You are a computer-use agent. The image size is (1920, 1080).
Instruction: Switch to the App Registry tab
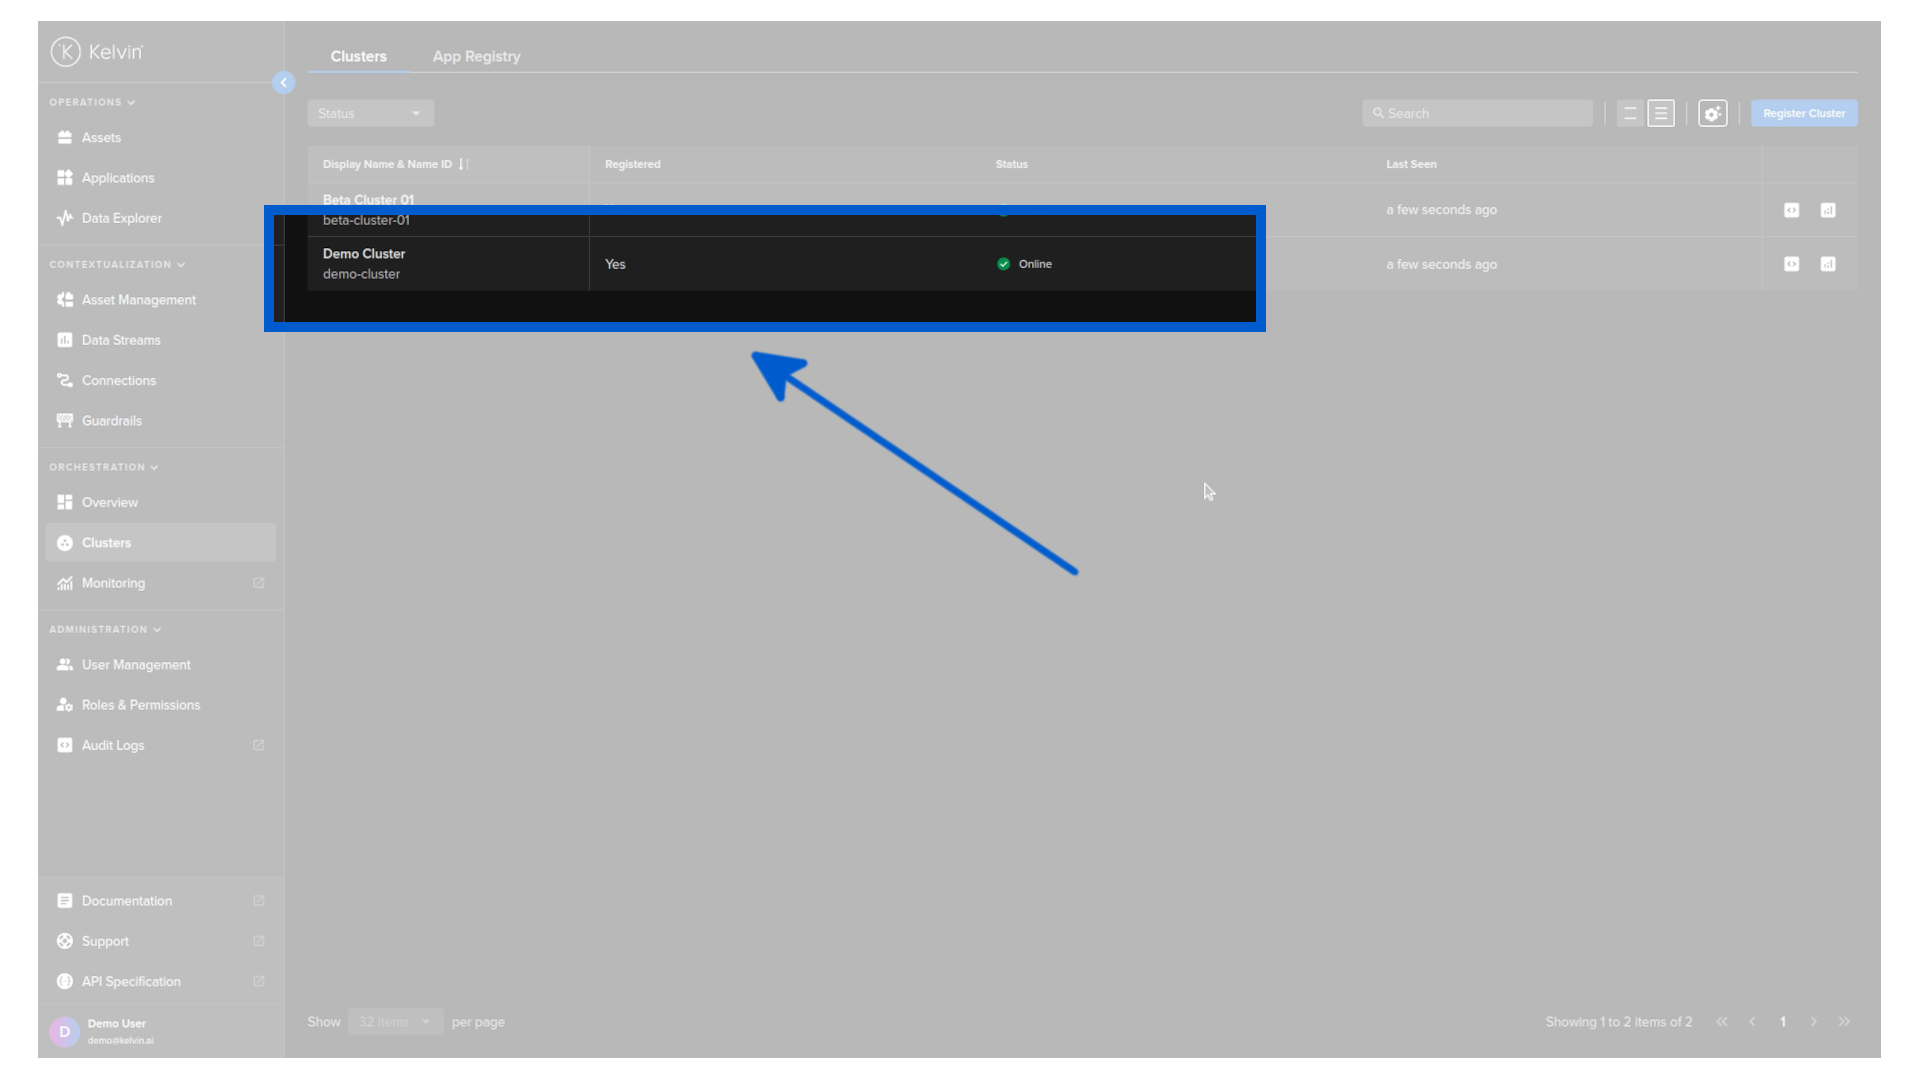pyautogui.click(x=476, y=57)
